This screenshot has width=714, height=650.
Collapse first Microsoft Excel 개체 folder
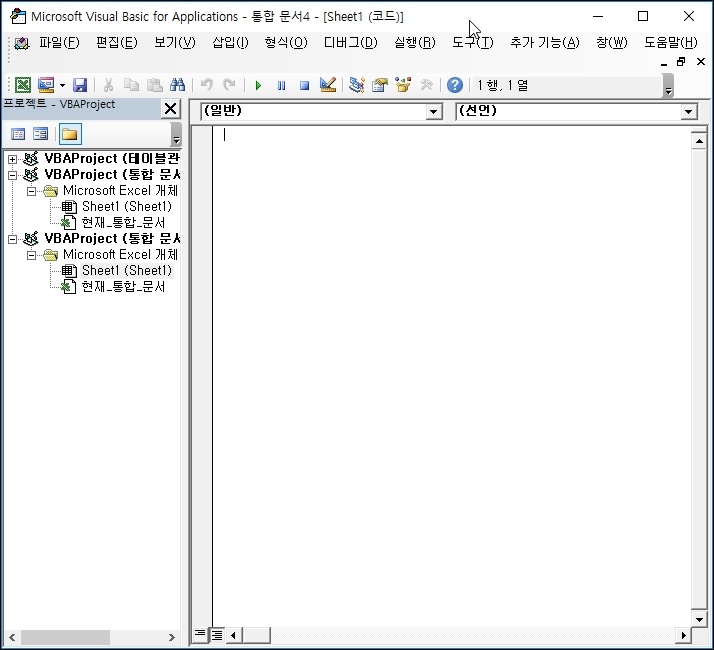click(x=31, y=191)
